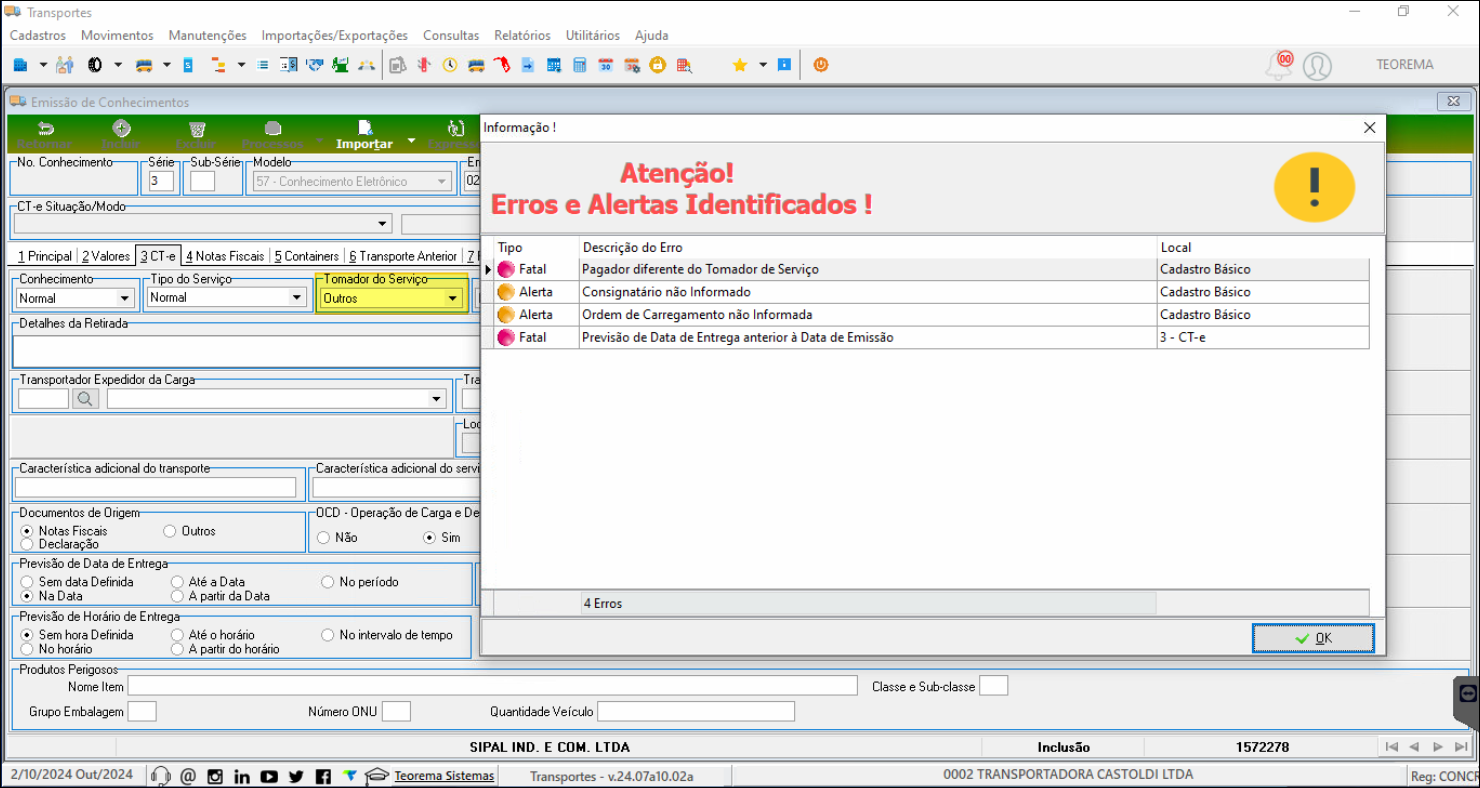The width and height of the screenshot is (1480, 788).
Task: Go to last record navigation button
Action: (x=1462, y=747)
